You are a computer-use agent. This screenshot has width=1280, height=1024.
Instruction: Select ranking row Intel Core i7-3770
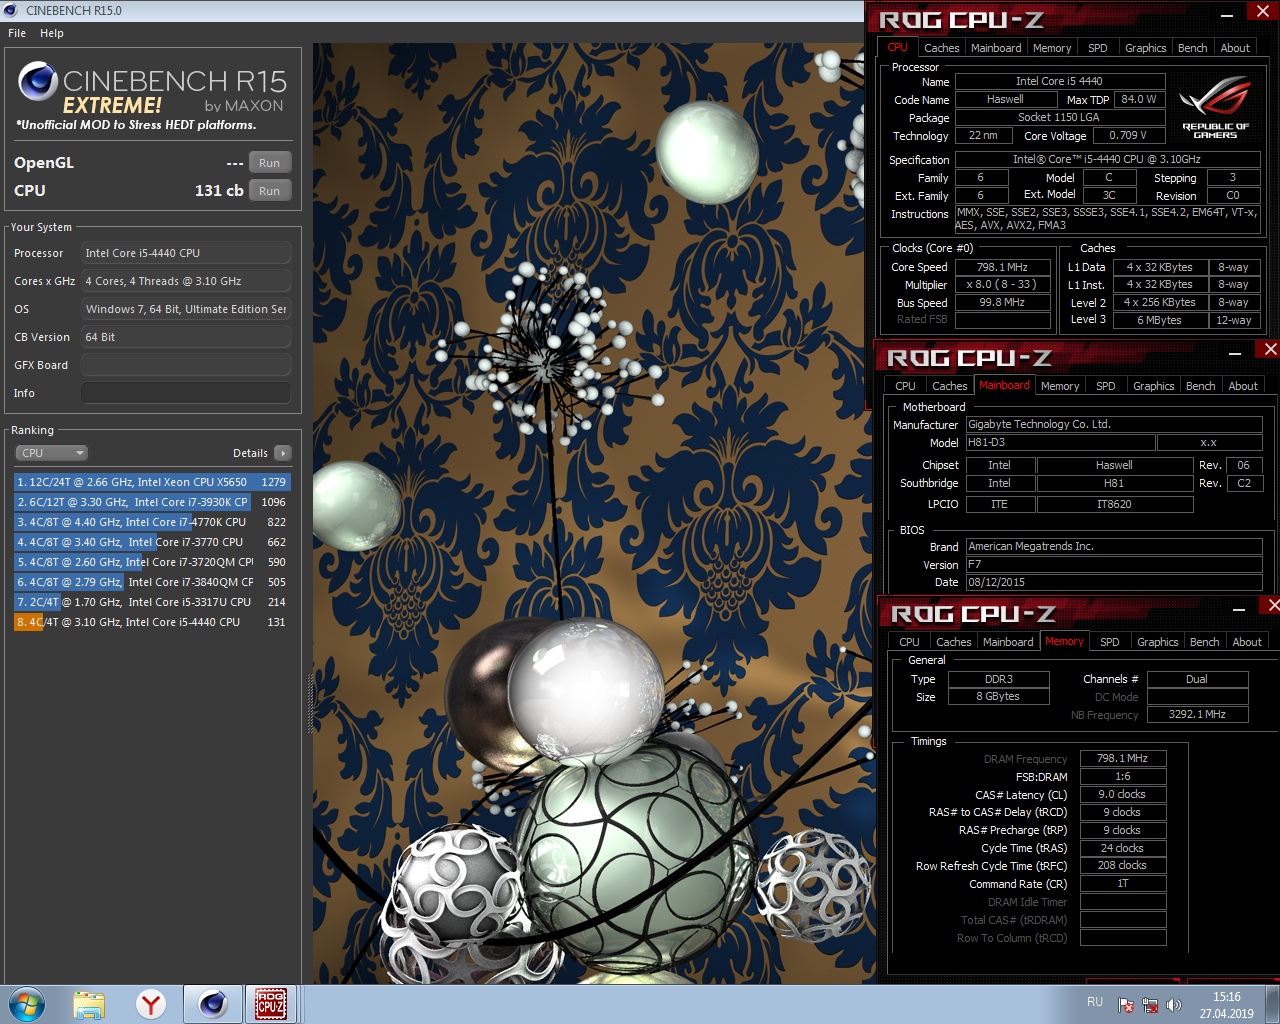(152, 542)
